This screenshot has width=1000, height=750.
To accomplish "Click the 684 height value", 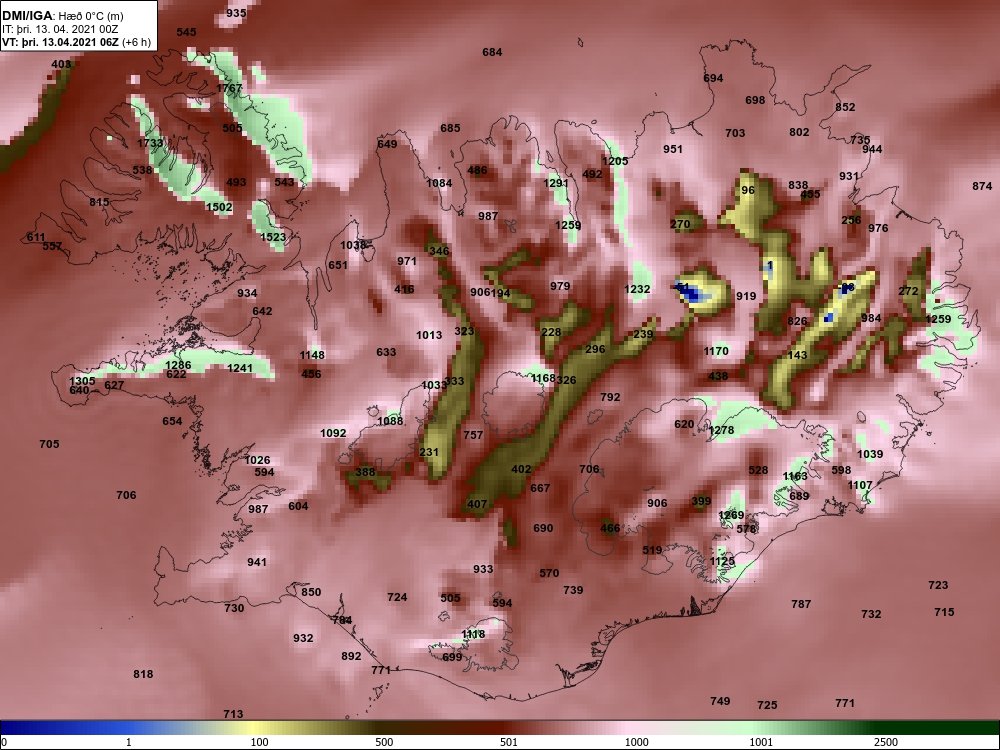I will click(x=492, y=52).
